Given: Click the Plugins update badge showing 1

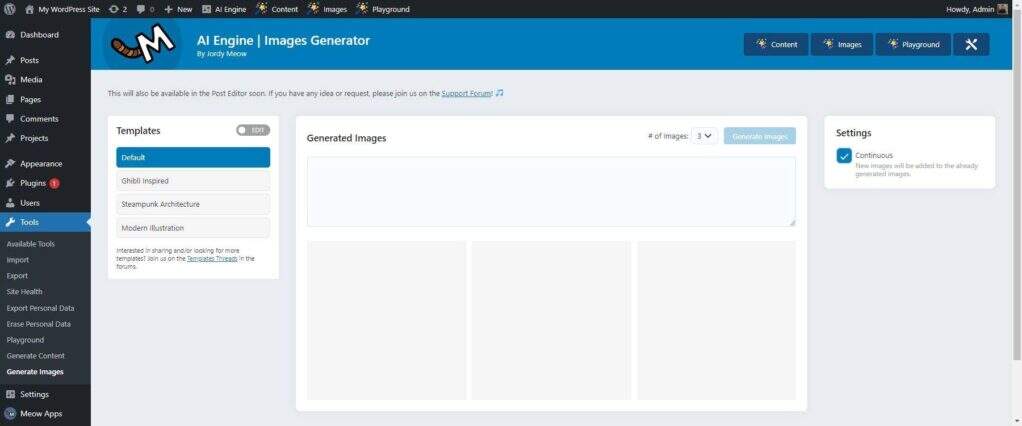Looking at the screenshot, I should 54,184.
